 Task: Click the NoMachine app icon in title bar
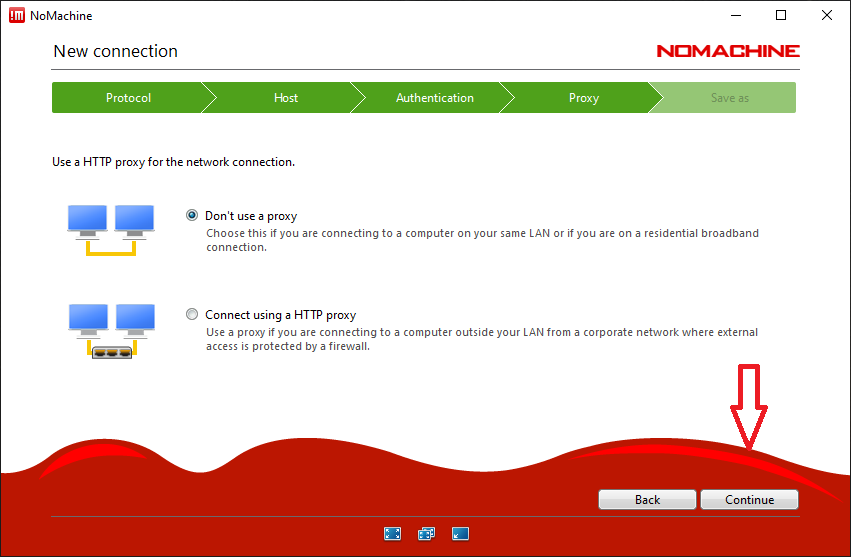click(x=17, y=16)
